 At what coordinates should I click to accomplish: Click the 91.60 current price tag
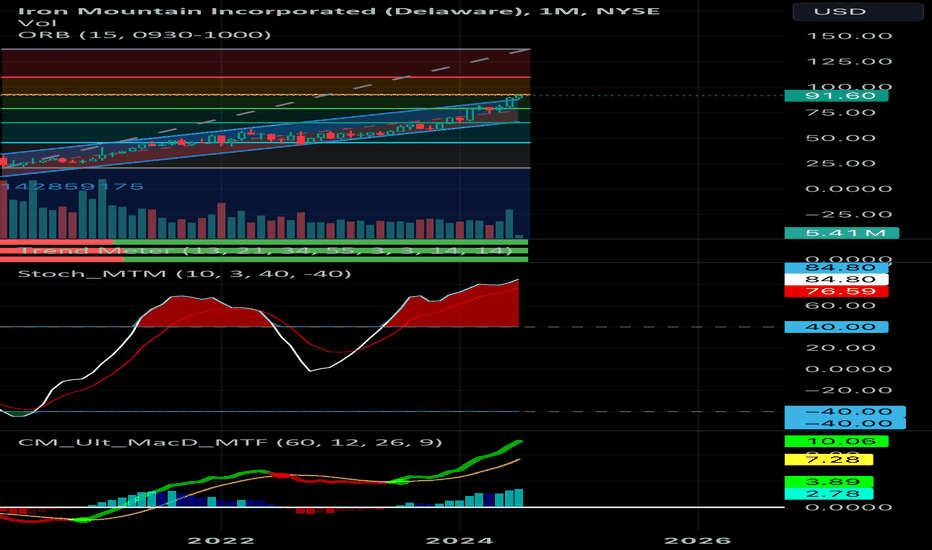point(836,96)
